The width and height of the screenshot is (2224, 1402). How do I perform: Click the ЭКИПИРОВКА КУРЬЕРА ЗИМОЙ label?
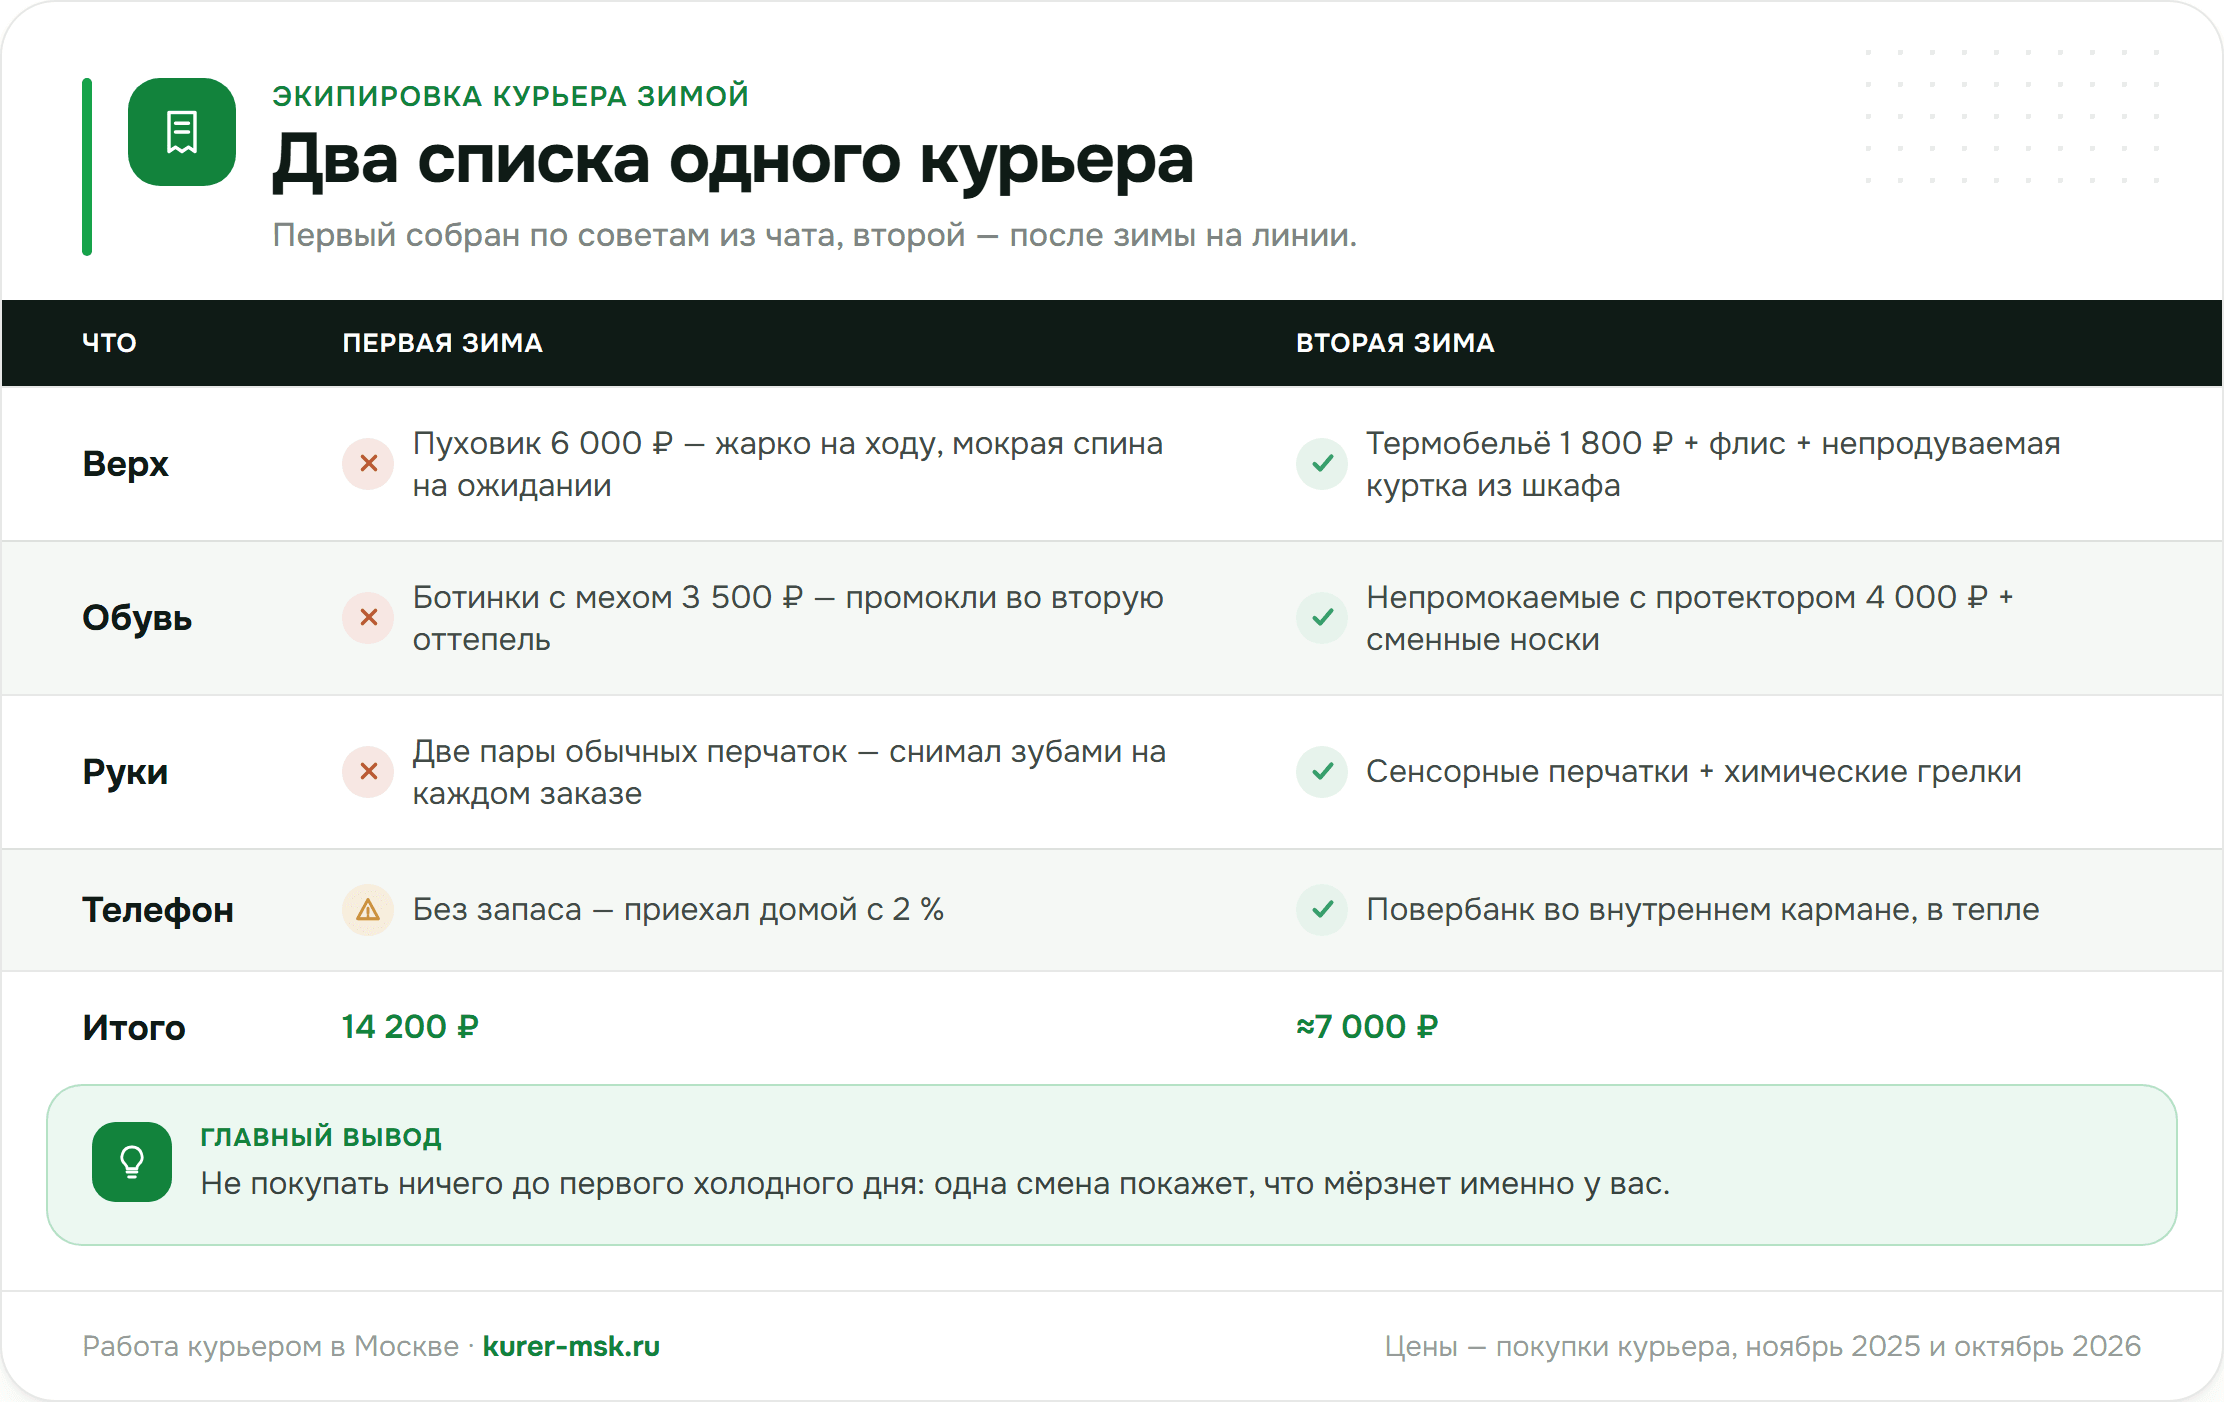pos(511,96)
